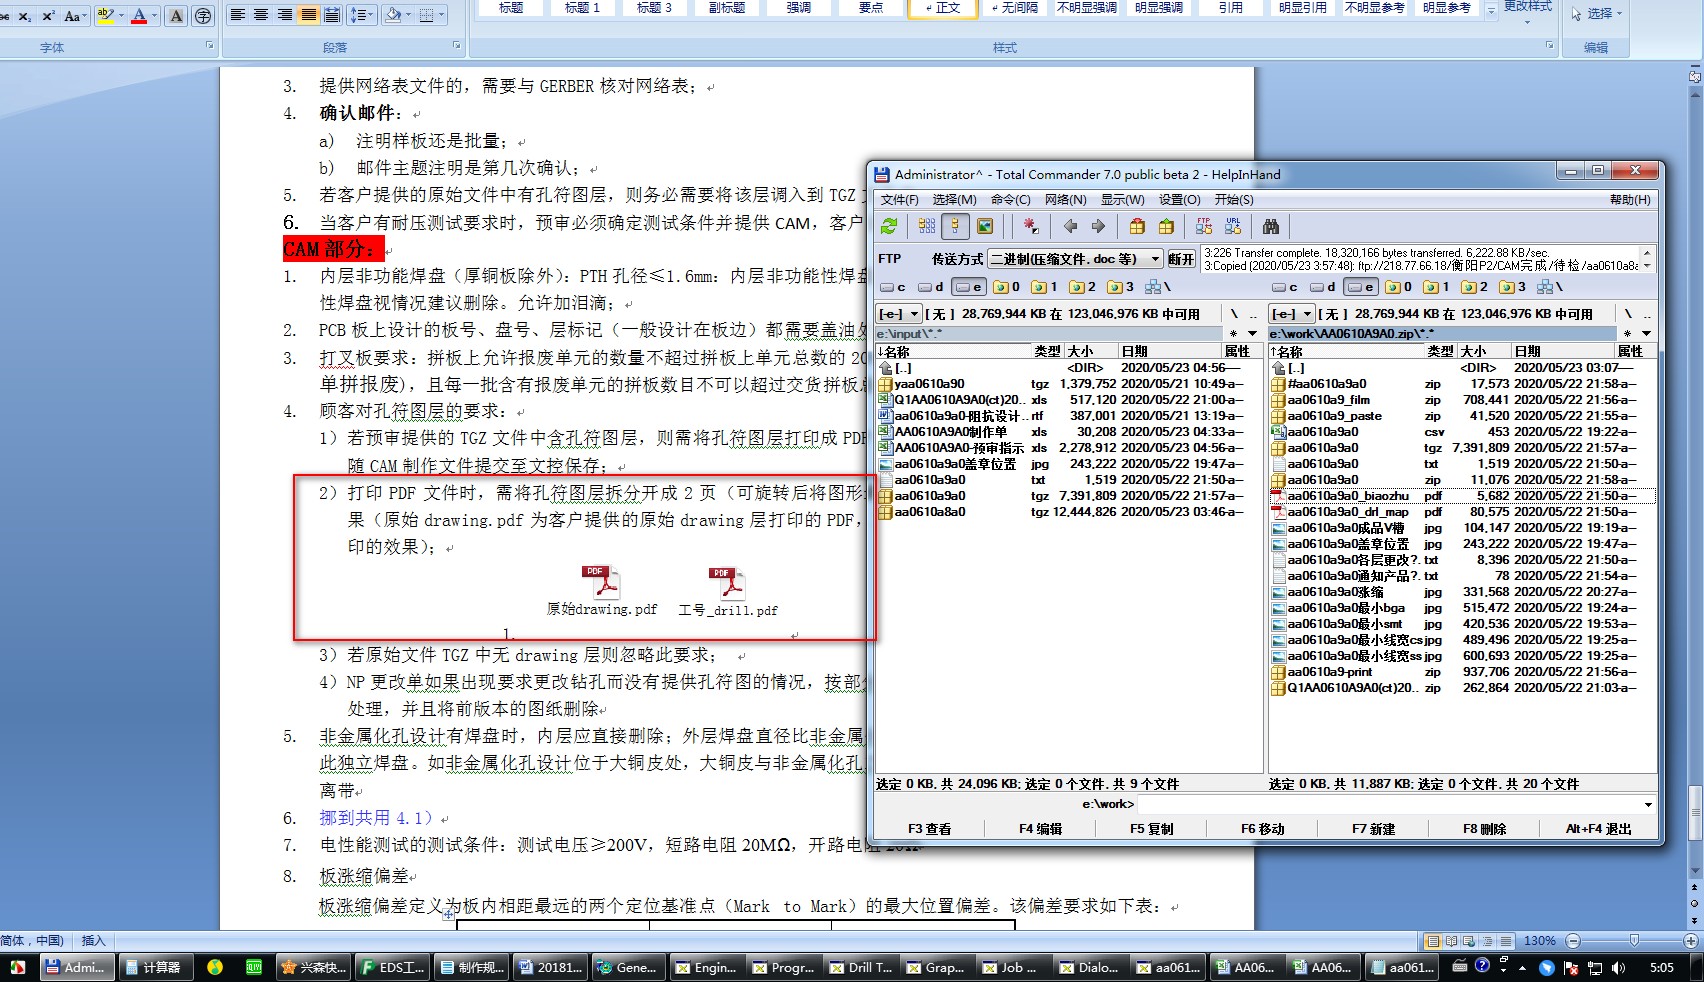Open 选择(M) menu in Total Commander
1704x982 pixels.
955,200
